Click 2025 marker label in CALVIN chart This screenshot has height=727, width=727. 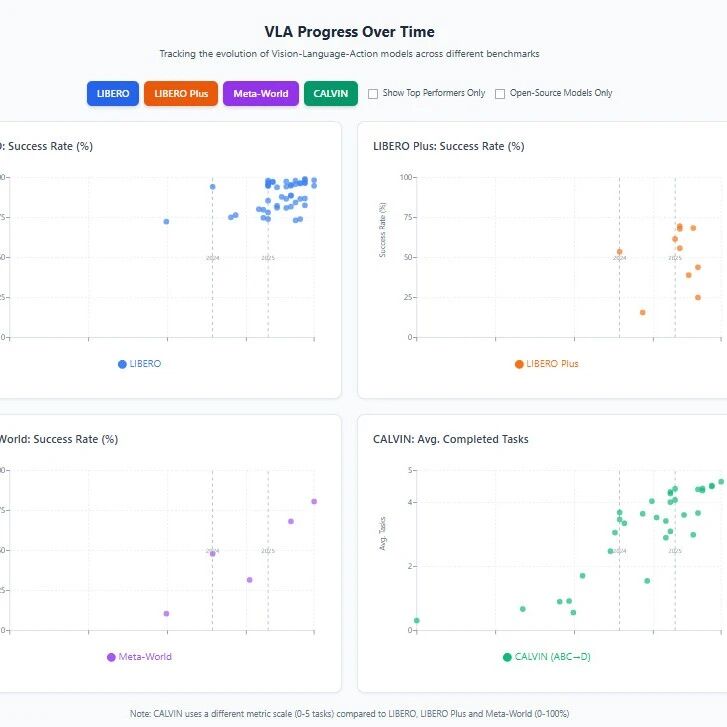(x=675, y=551)
